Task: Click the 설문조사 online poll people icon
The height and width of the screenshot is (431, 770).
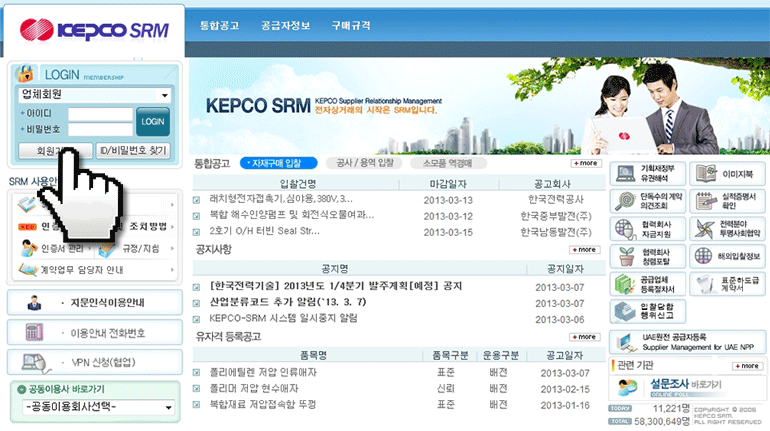Action: (x=627, y=387)
